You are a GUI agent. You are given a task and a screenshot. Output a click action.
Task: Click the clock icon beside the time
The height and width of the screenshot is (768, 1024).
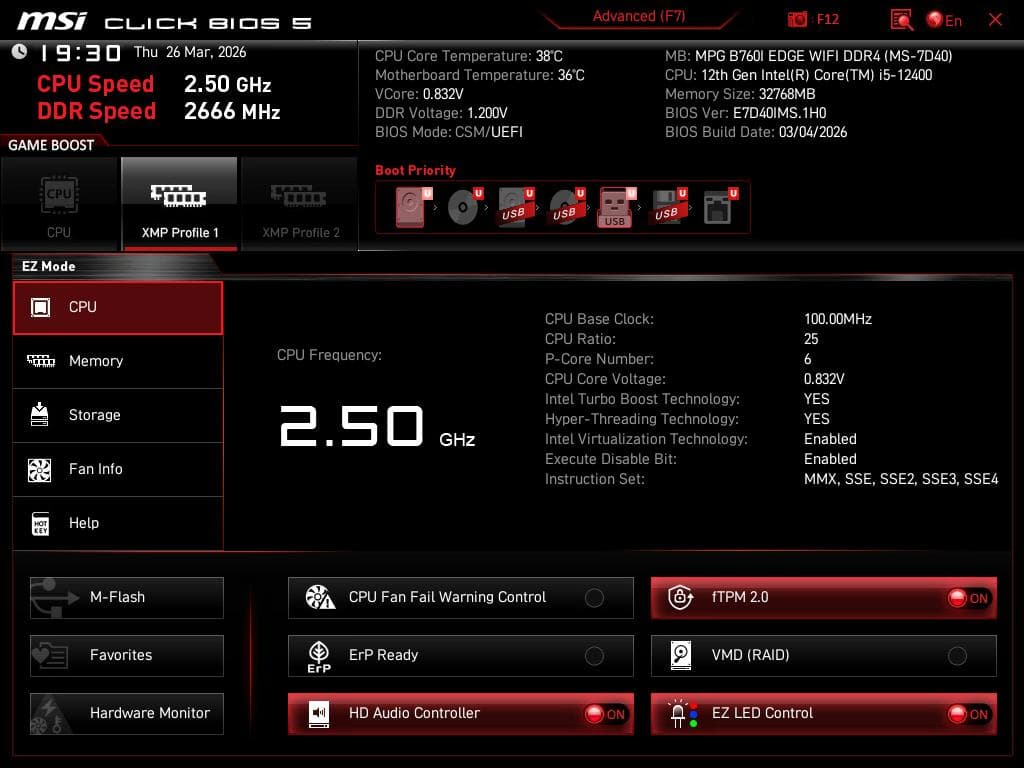click(20, 52)
